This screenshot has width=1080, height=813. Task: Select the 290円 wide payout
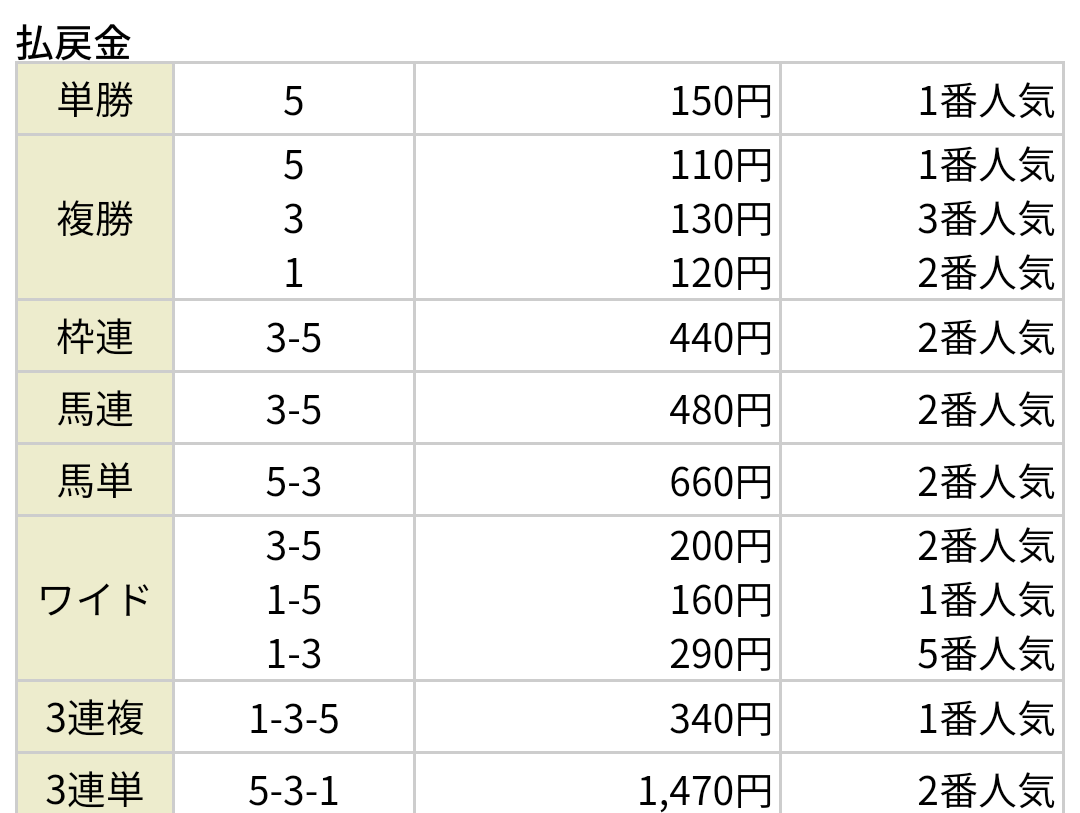pyautogui.click(x=720, y=654)
